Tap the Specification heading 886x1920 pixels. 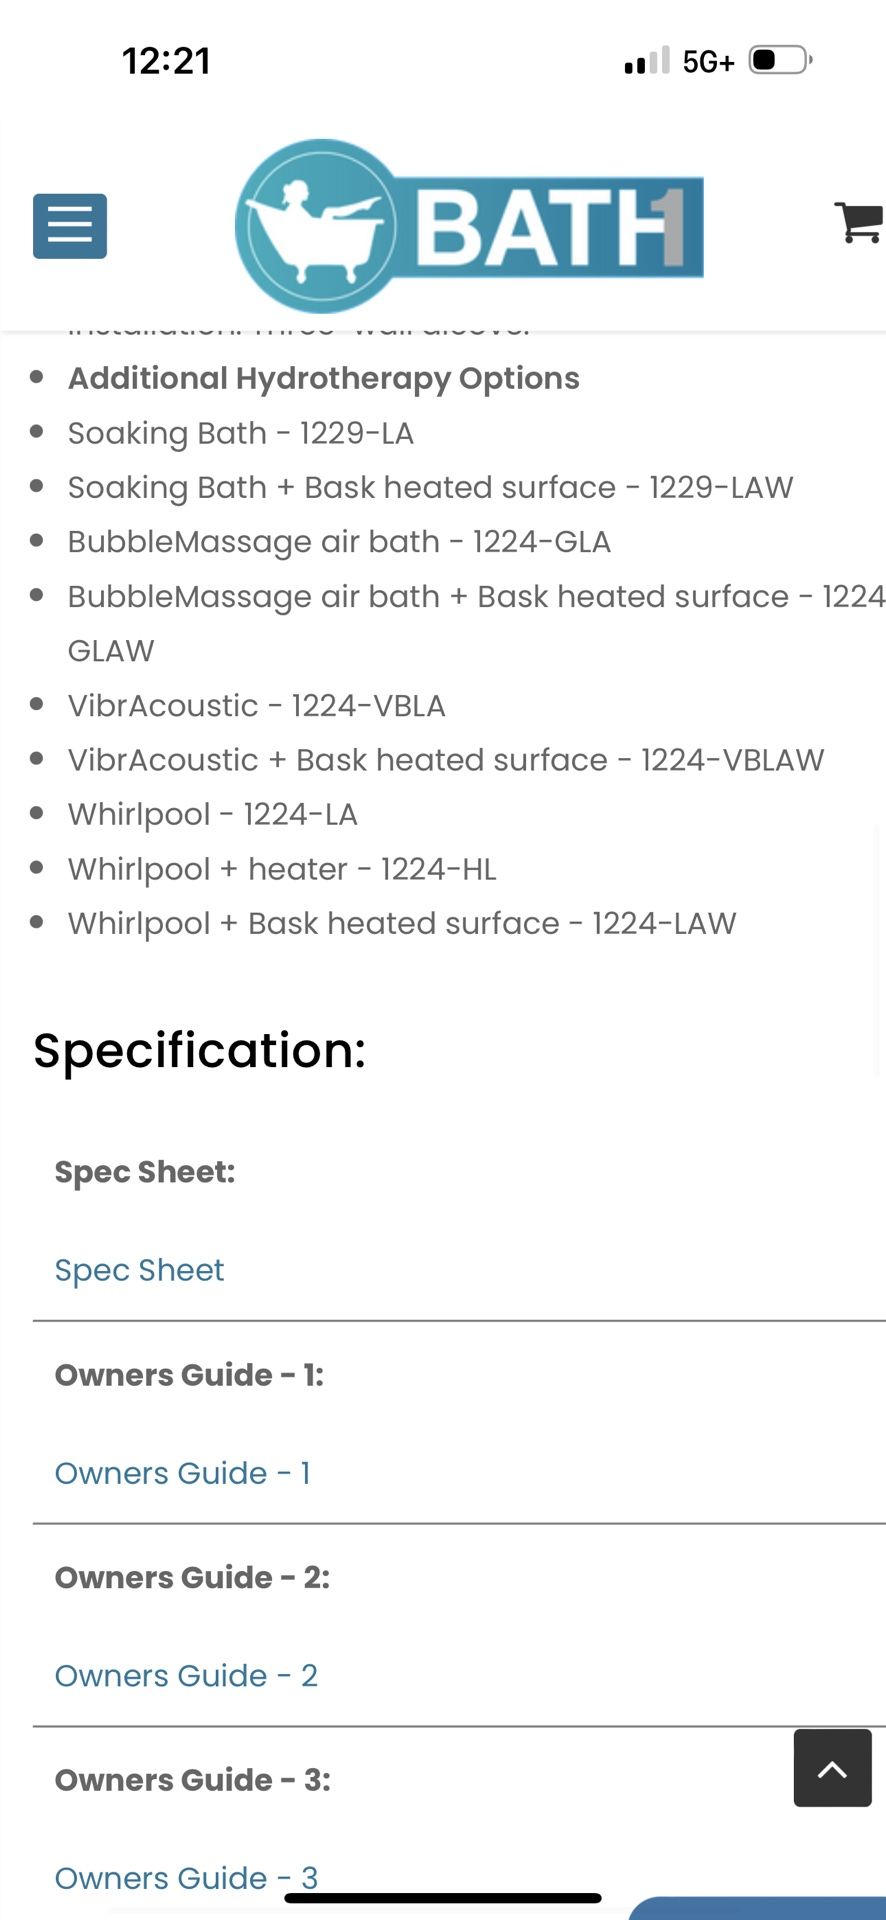click(x=199, y=1050)
